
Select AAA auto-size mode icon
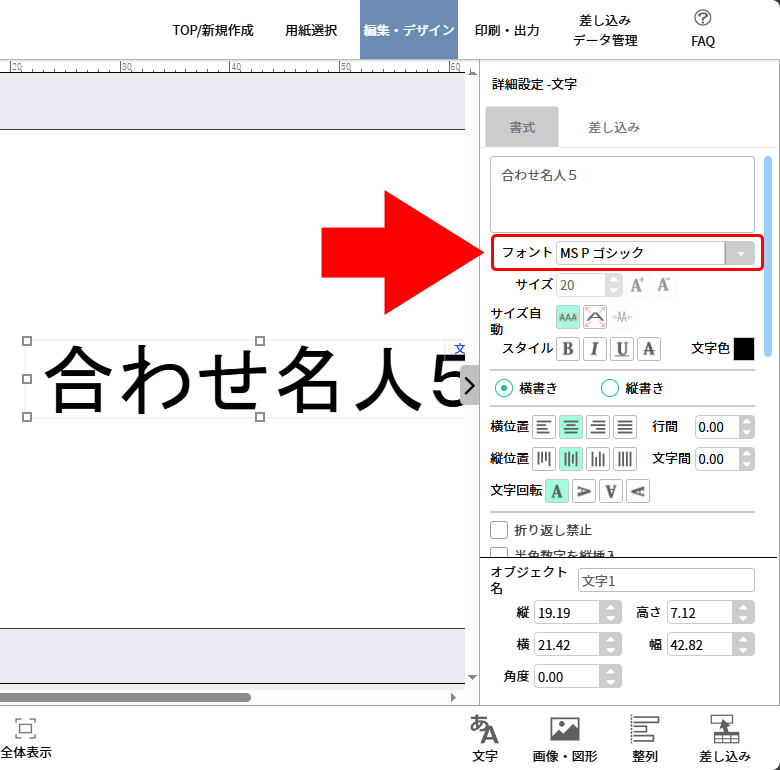(x=568, y=317)
